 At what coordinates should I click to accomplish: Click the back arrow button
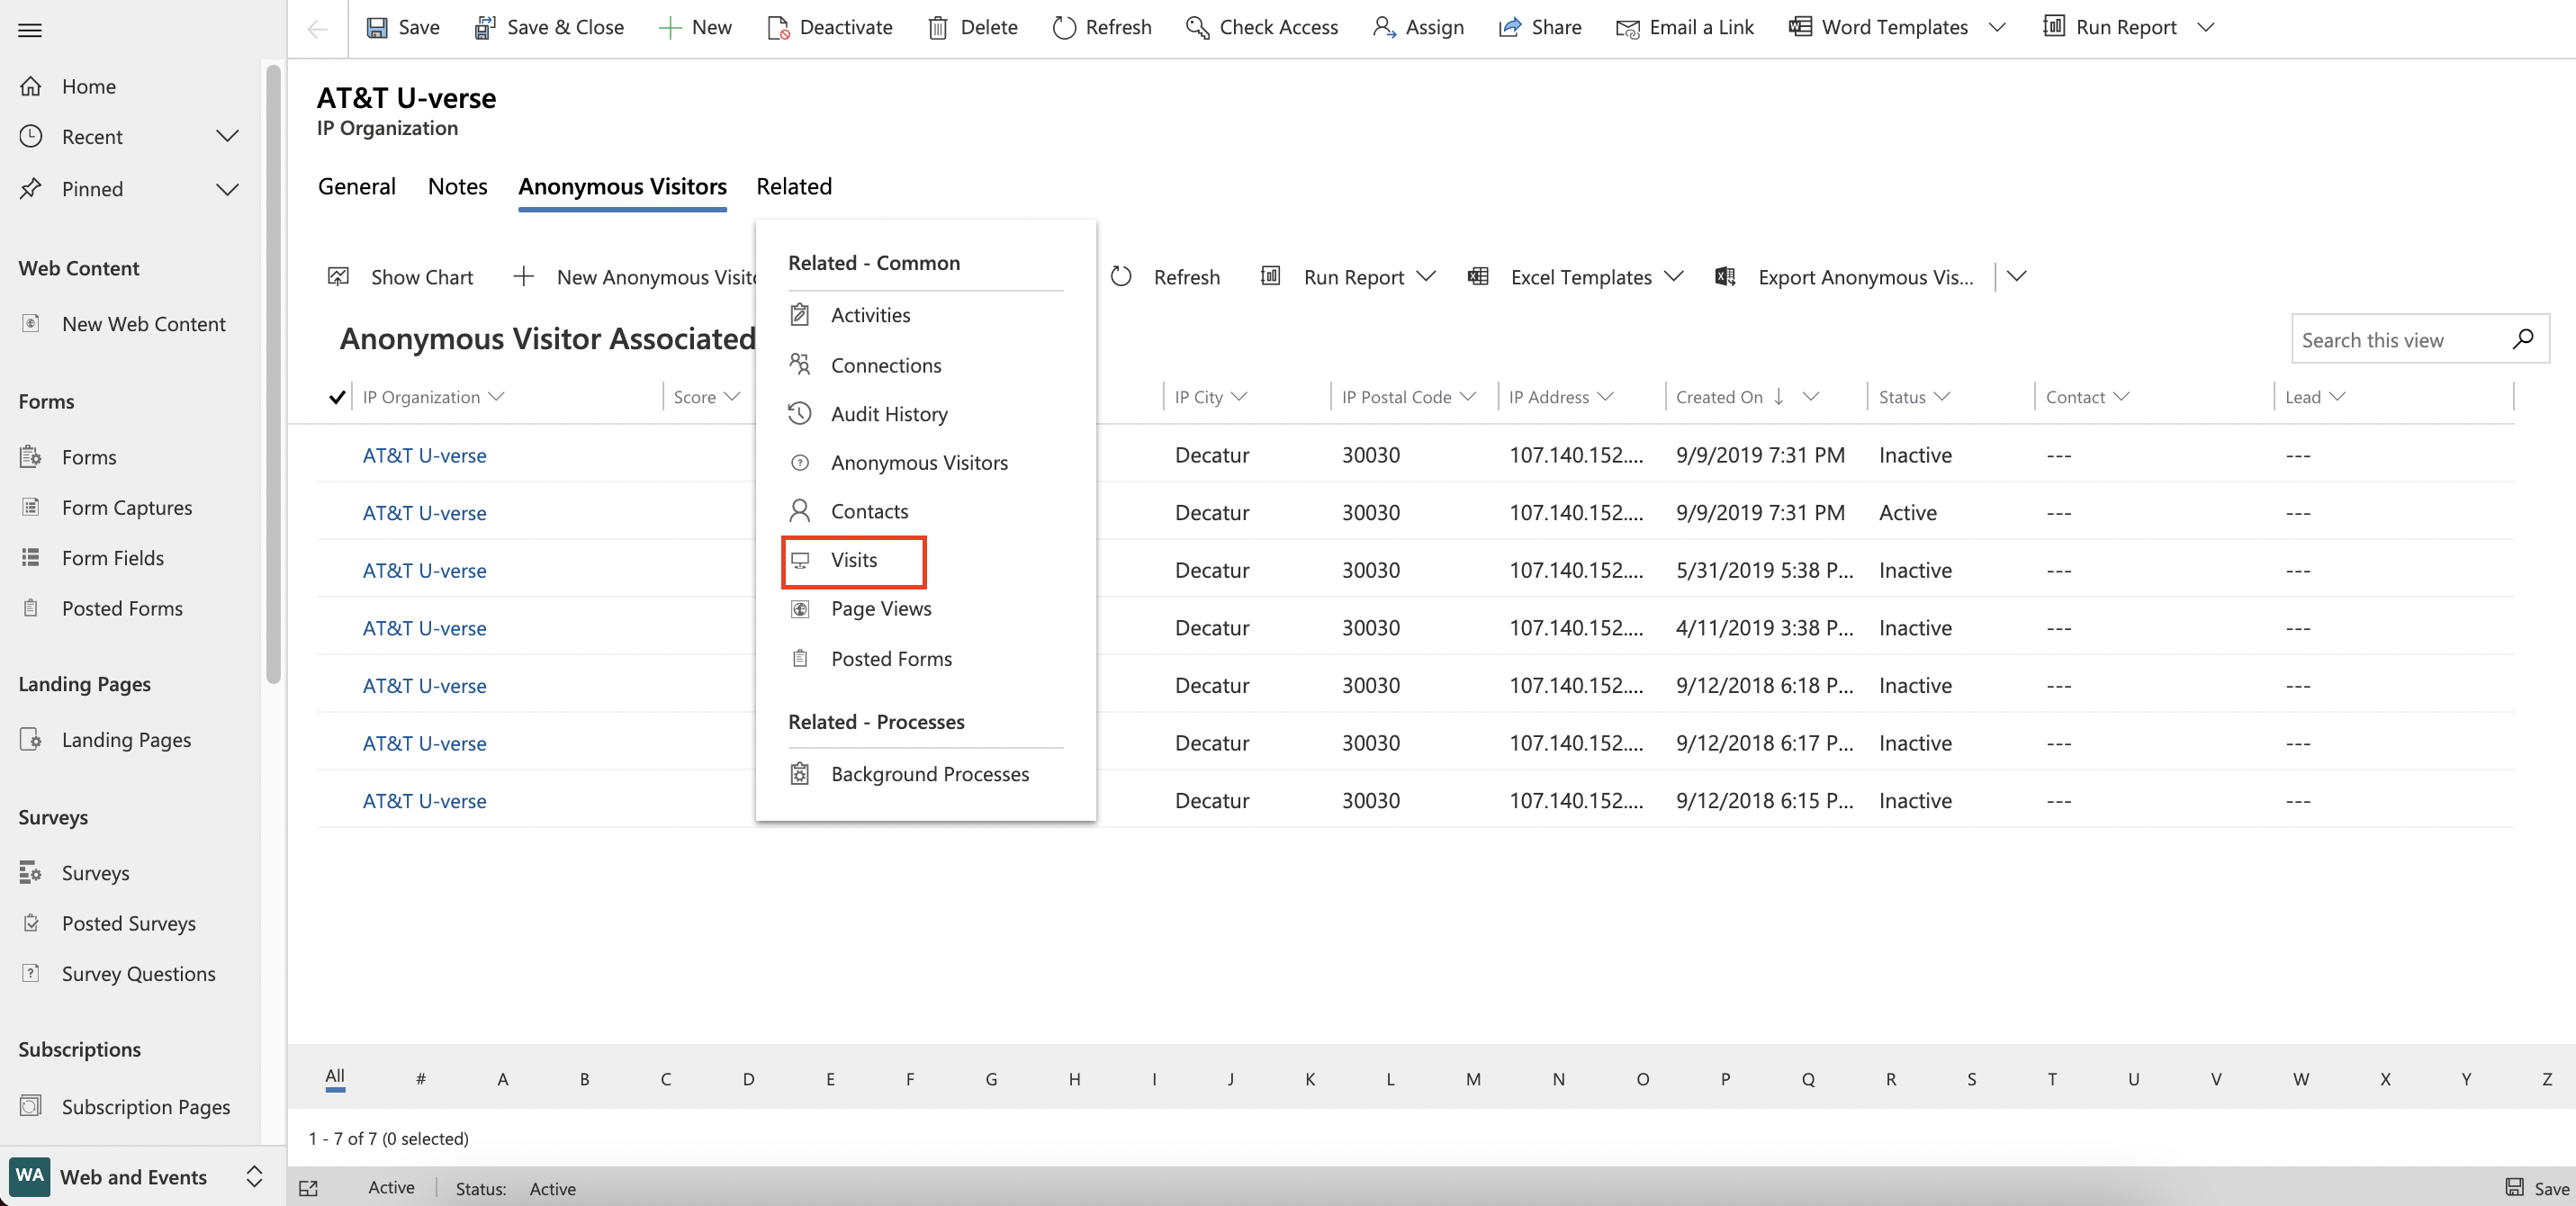tap(318, 29)
